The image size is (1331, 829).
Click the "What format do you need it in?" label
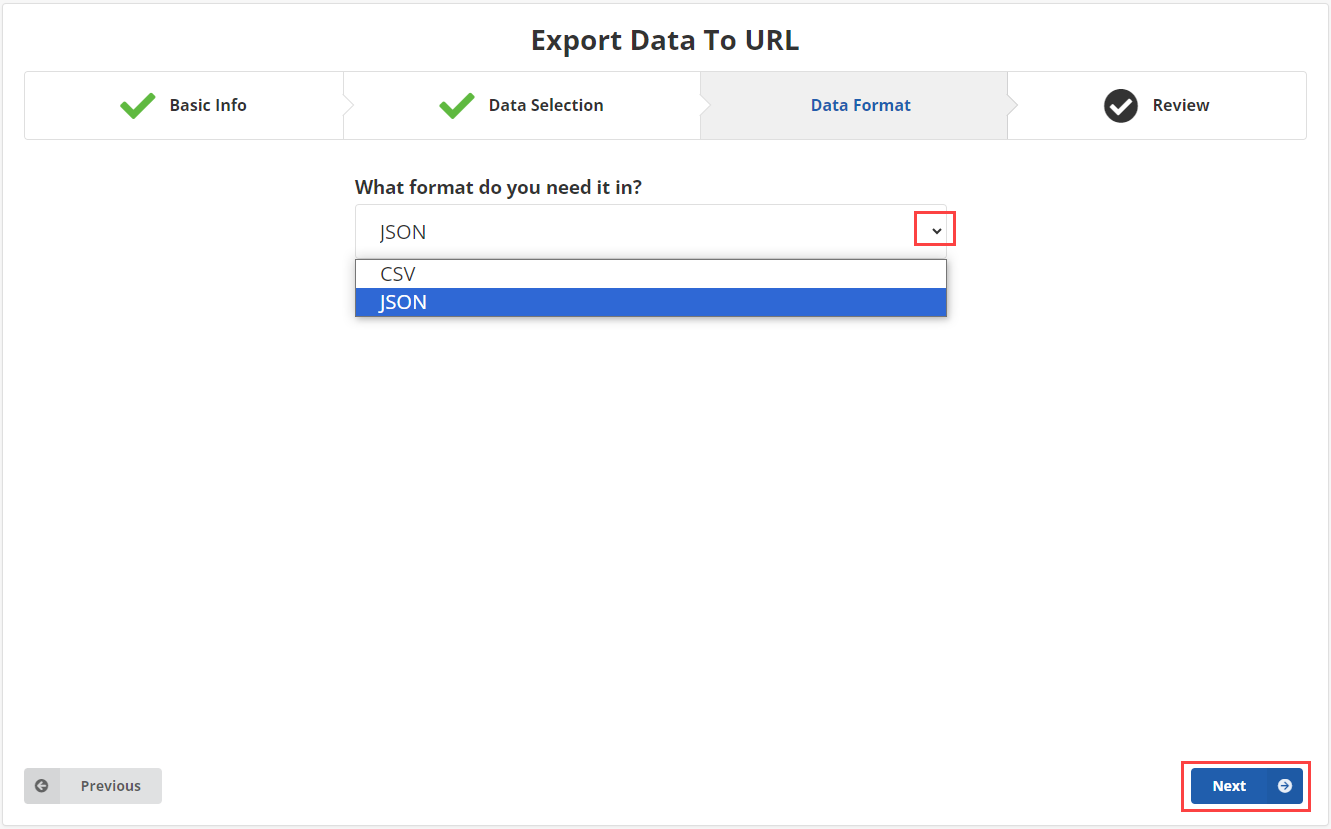coord(498,187)
